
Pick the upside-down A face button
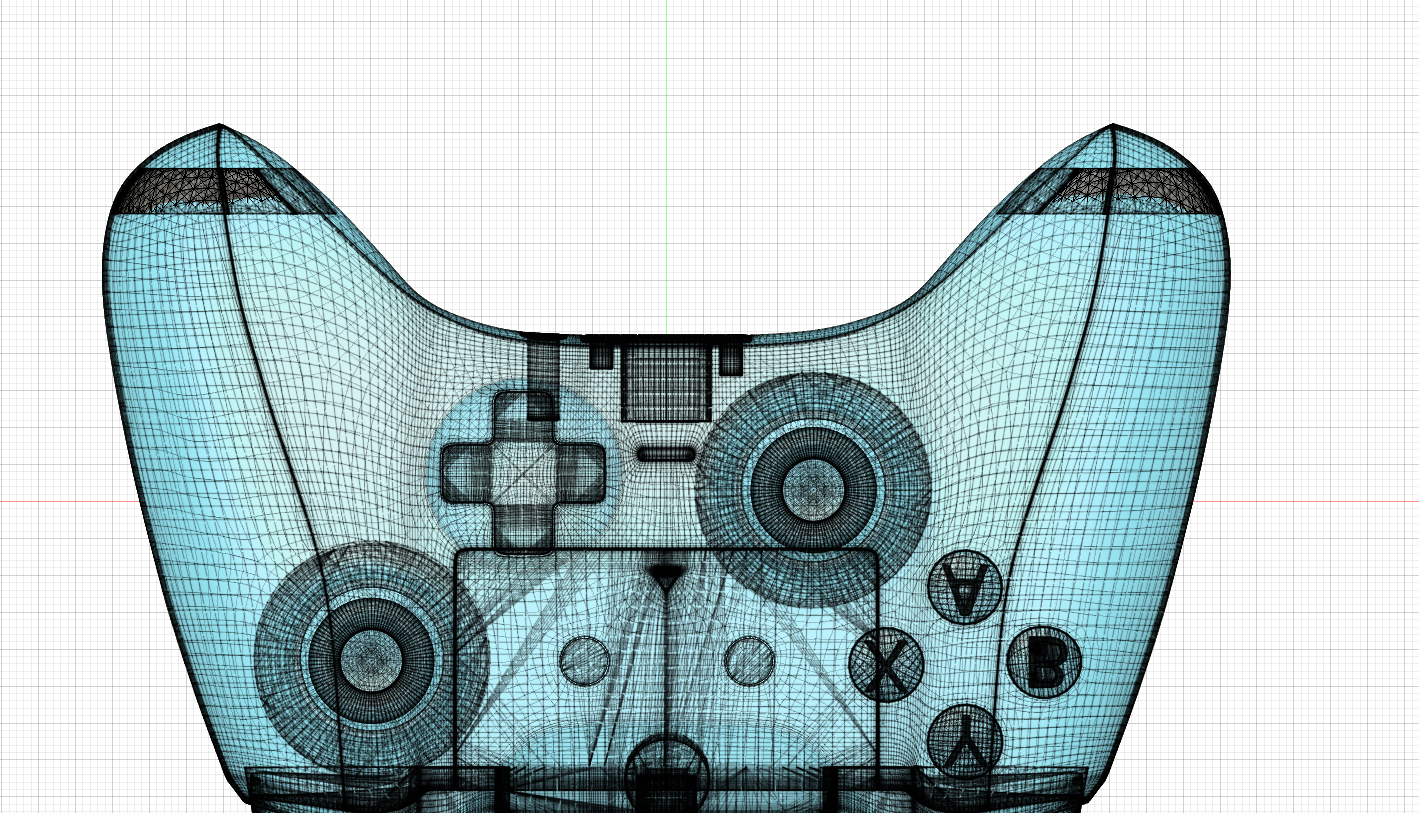pos(964,588)
